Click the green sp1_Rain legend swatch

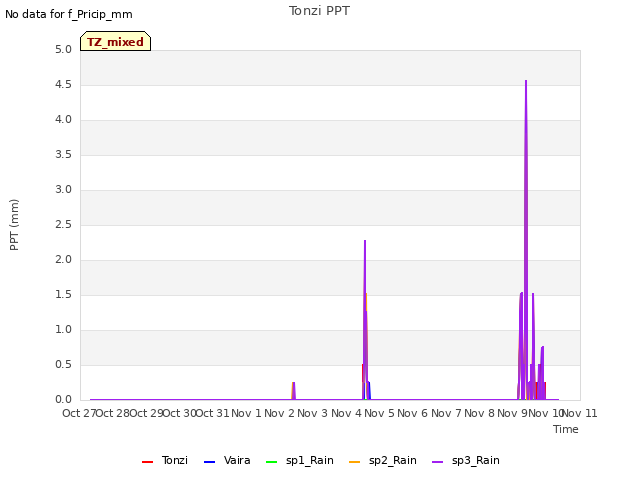[x=271, y=462]
